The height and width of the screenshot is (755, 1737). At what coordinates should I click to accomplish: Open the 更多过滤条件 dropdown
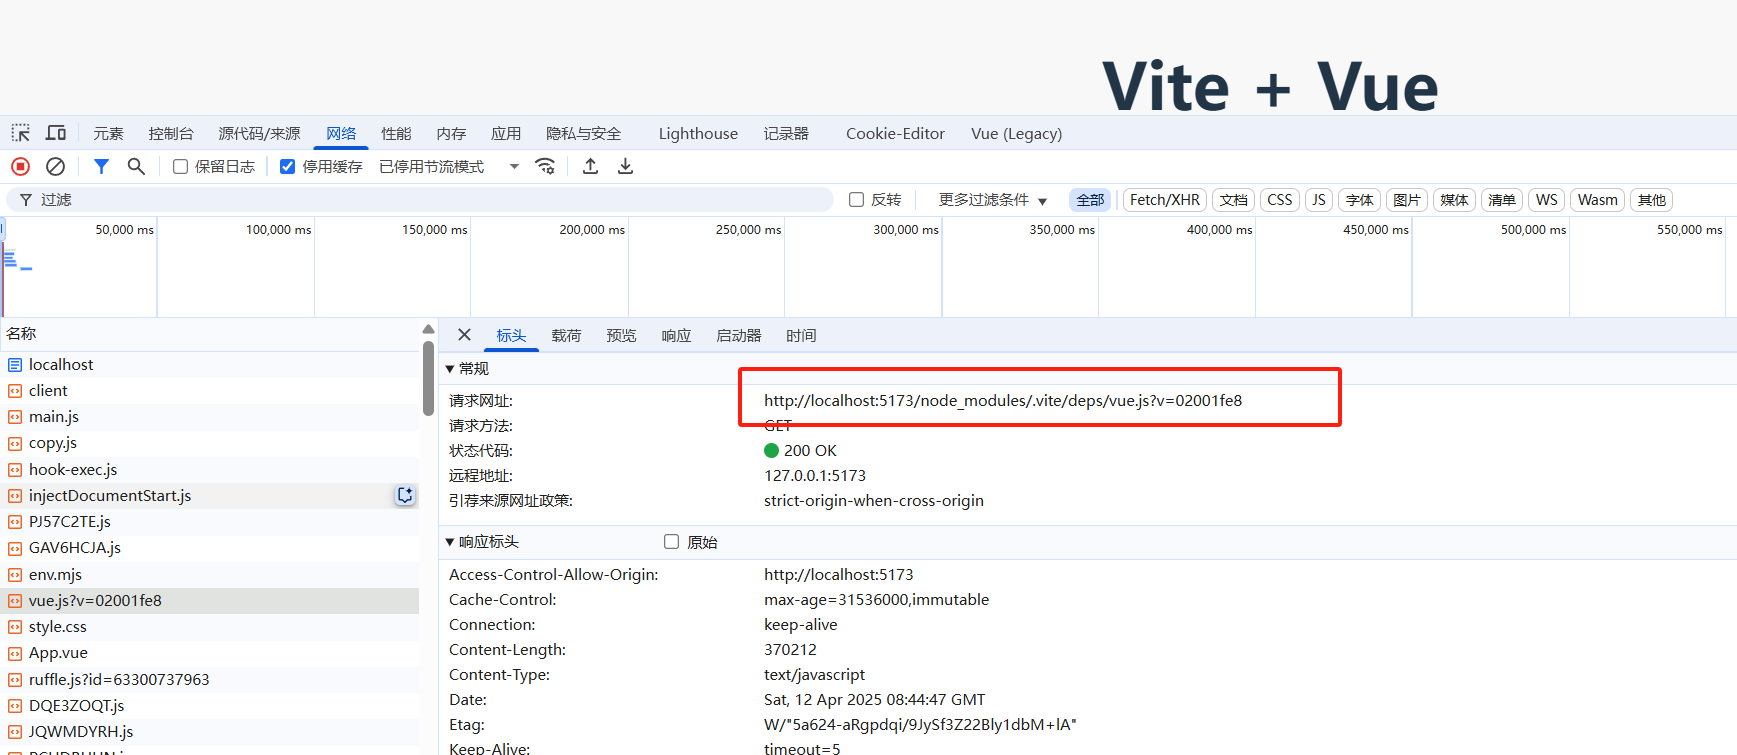992,200
